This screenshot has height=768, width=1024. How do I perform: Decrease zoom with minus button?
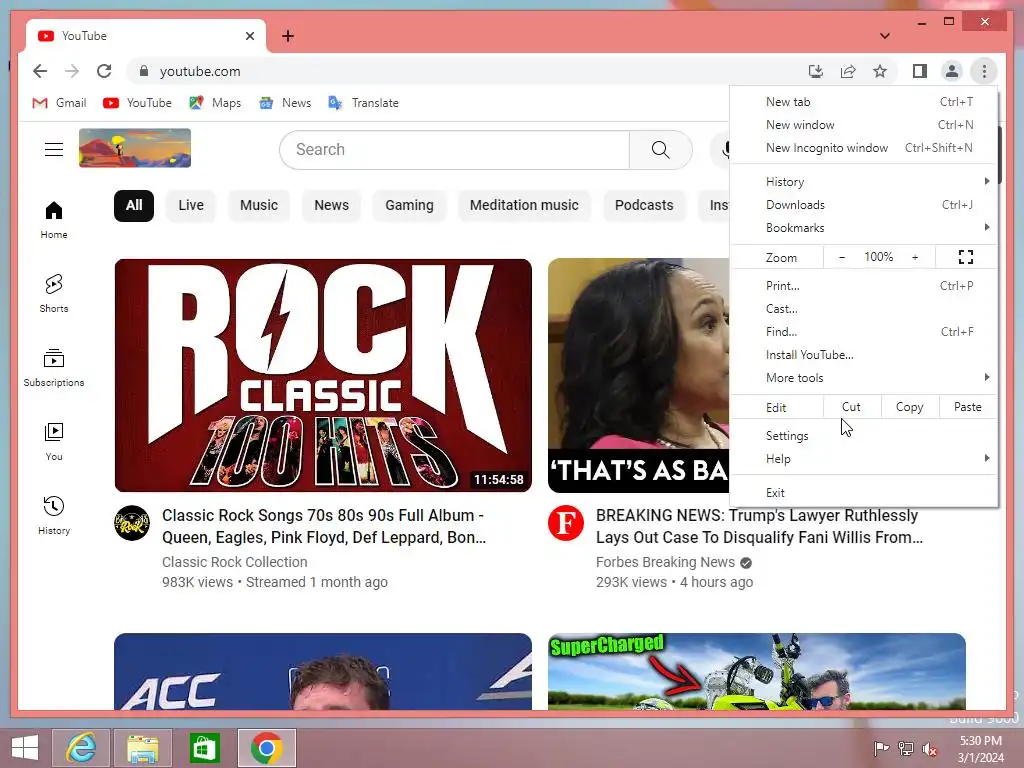(842, 257)
